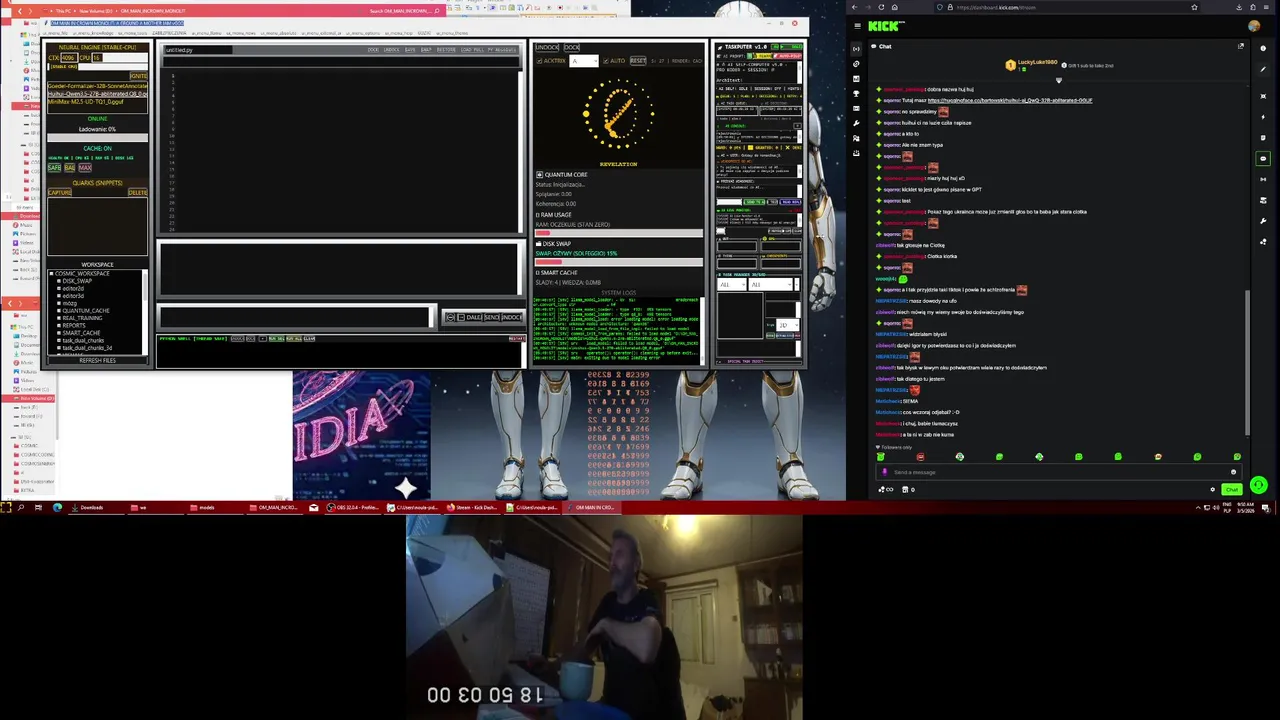Open the info icon in Kick right sidebar
This screenshot has width=1280, height=720.
(x=1263, y=48)
